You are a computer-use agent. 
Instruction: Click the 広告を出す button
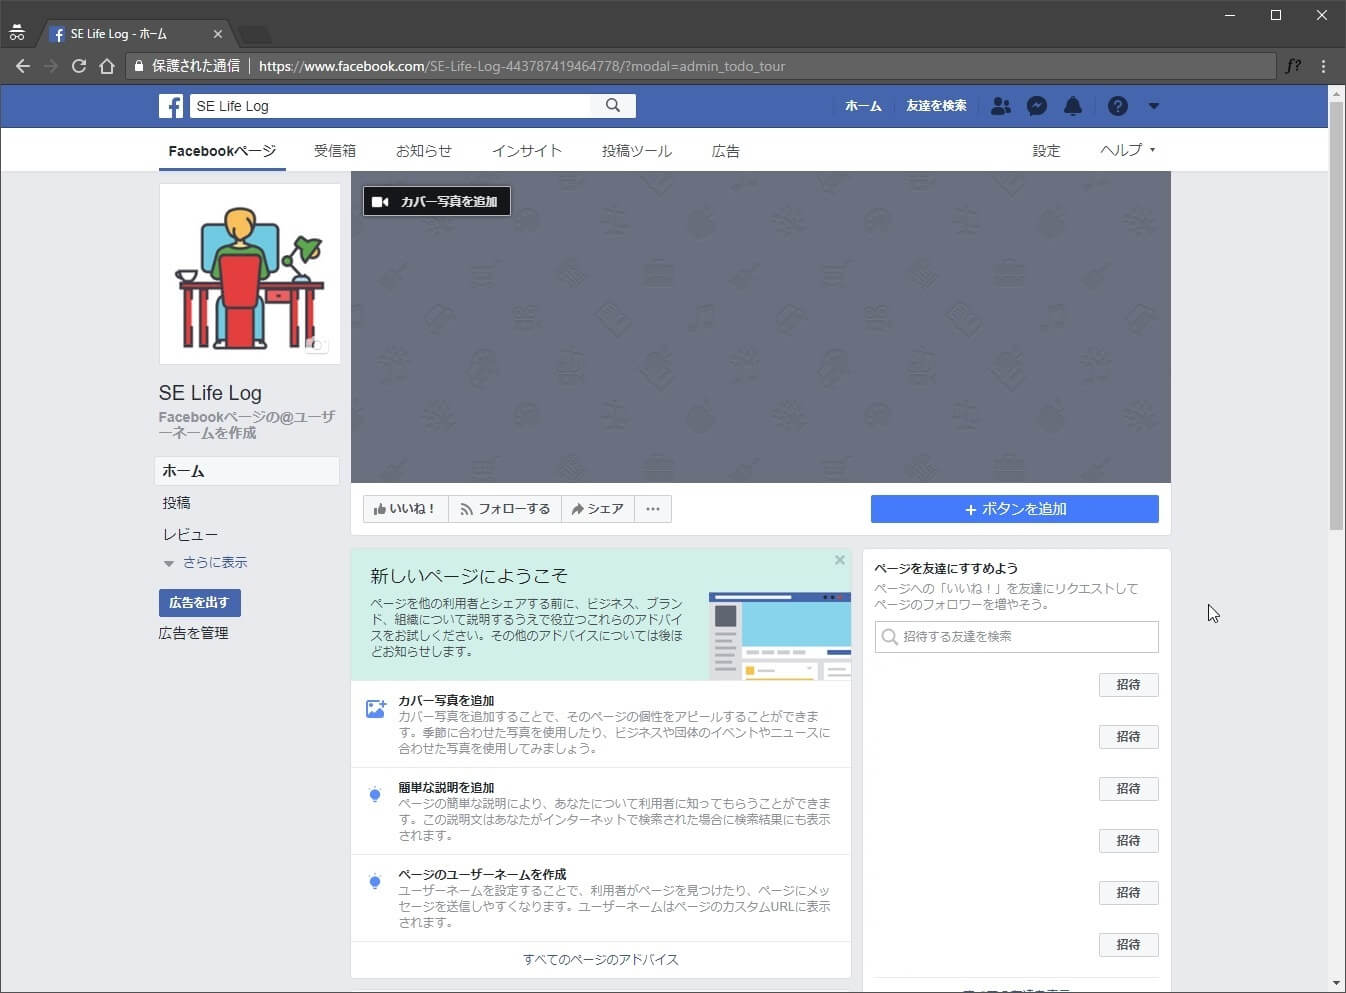pyautogui.click(x=199, y=603)
